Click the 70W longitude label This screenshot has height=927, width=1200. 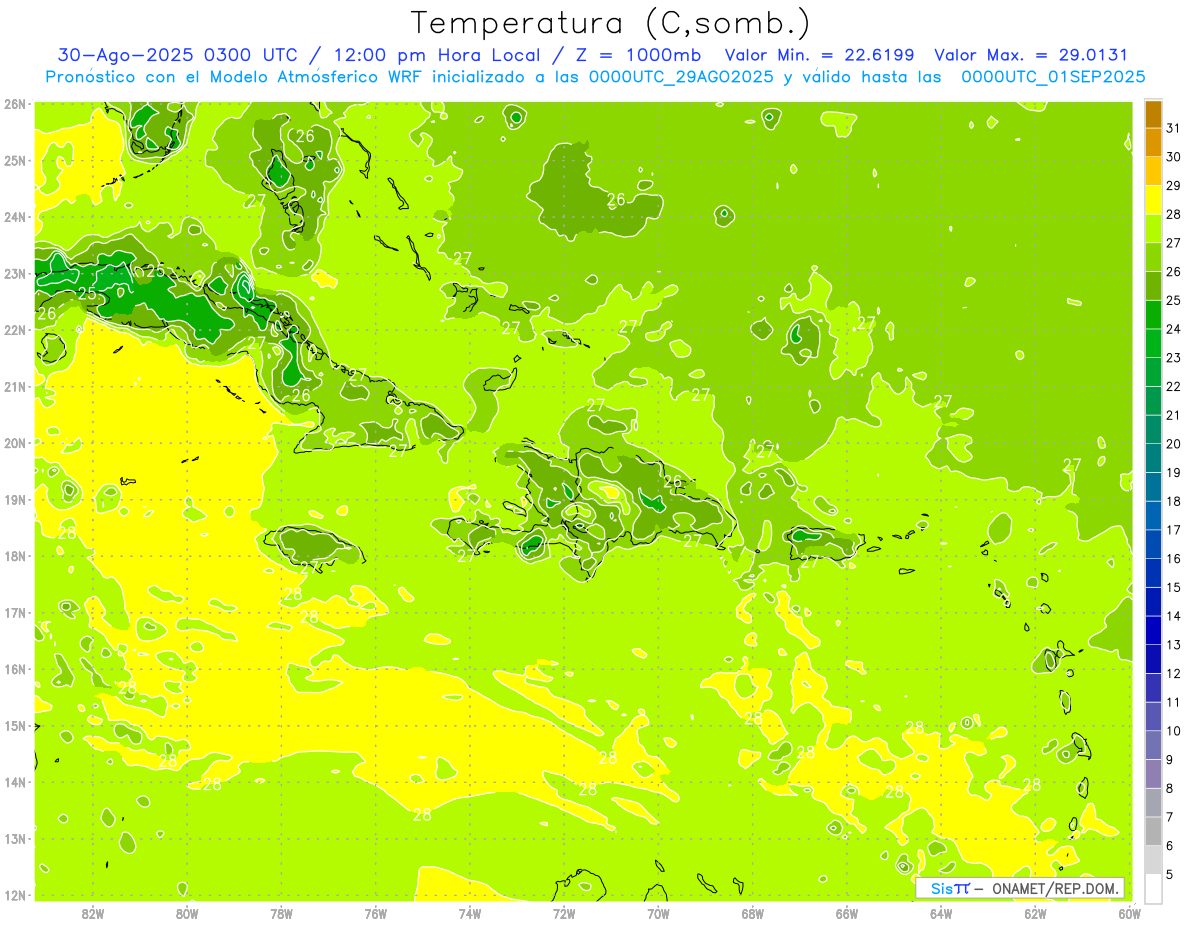[x=658, y=913]
